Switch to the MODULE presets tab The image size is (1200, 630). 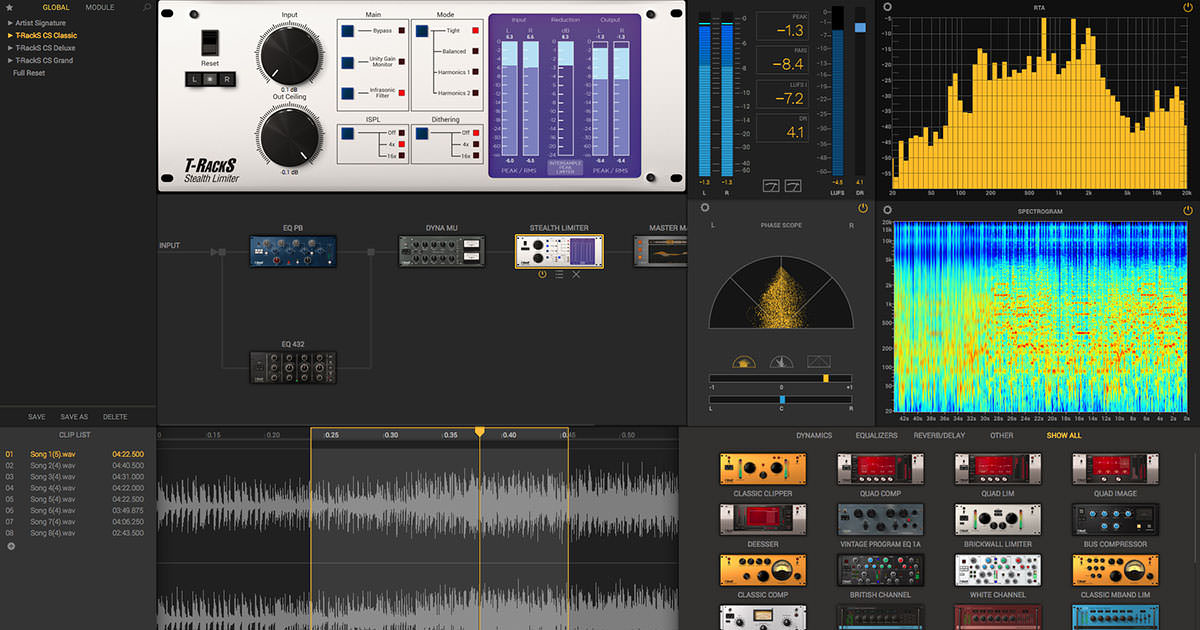[x=100, y=7]
